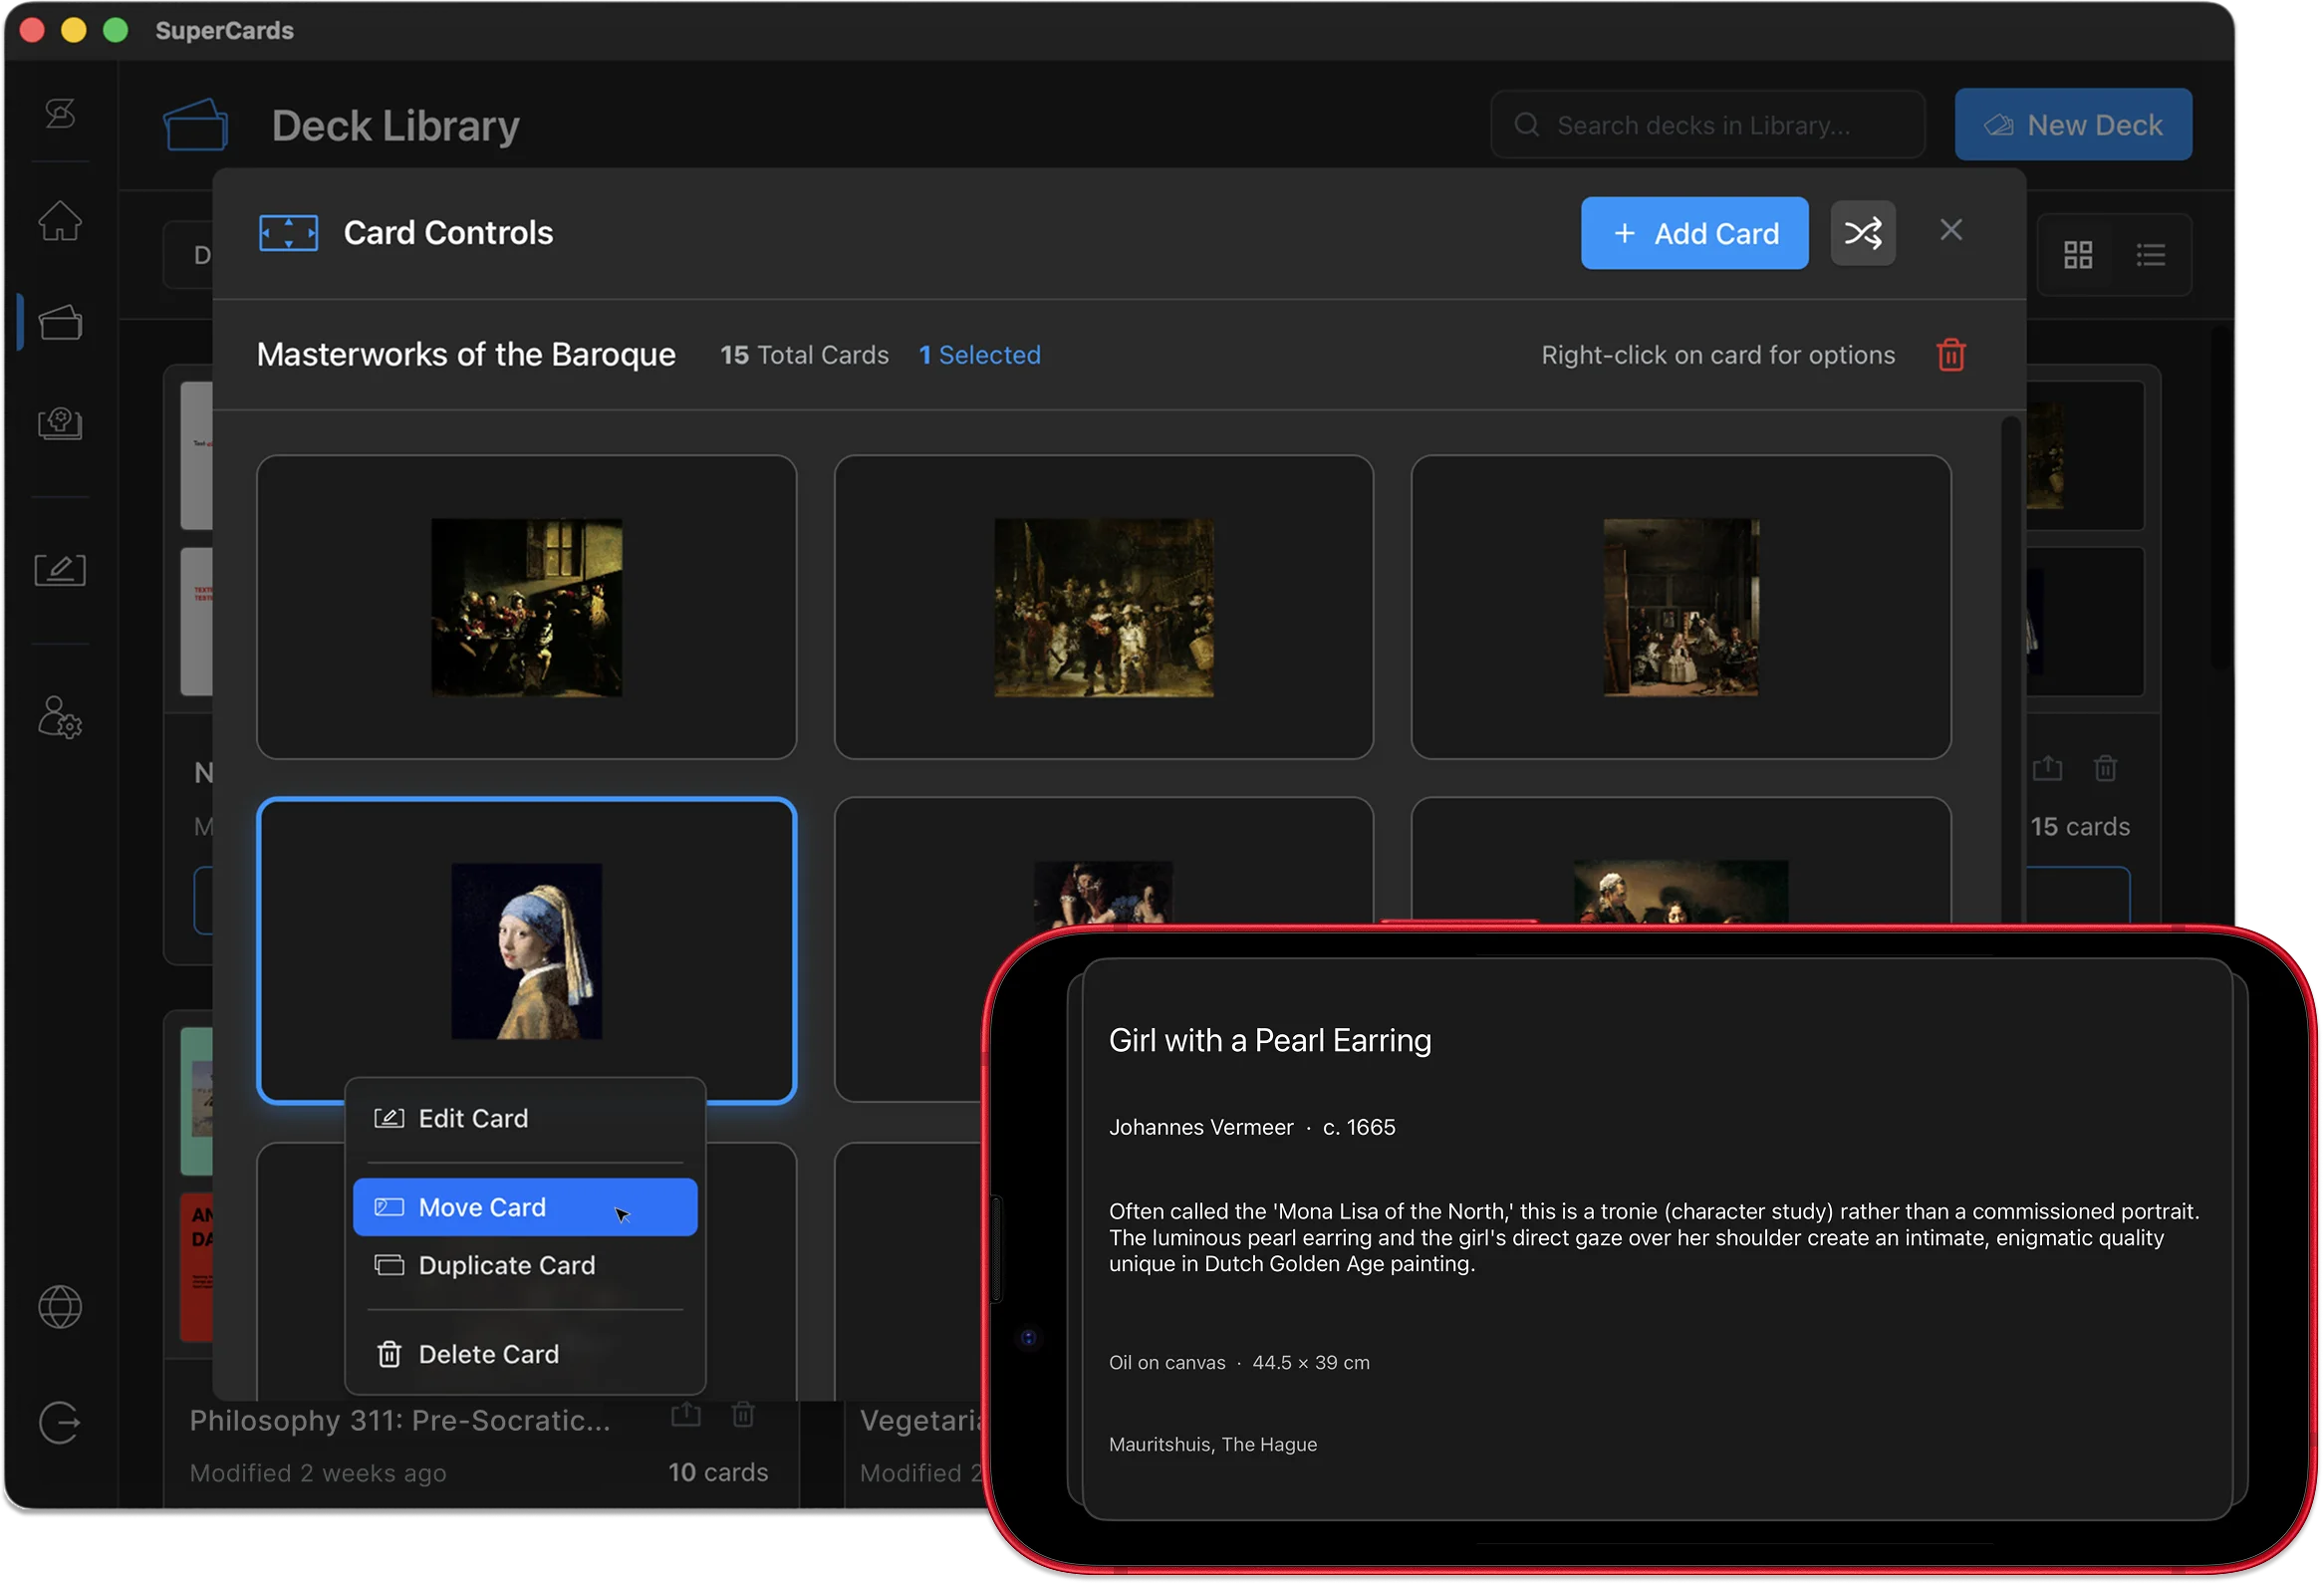The height and width of the screenshot is (1589, 2324).
Task: Shuffle cards with the shuffle icon
Action: pyautogui.click(x=1864, y=234)
